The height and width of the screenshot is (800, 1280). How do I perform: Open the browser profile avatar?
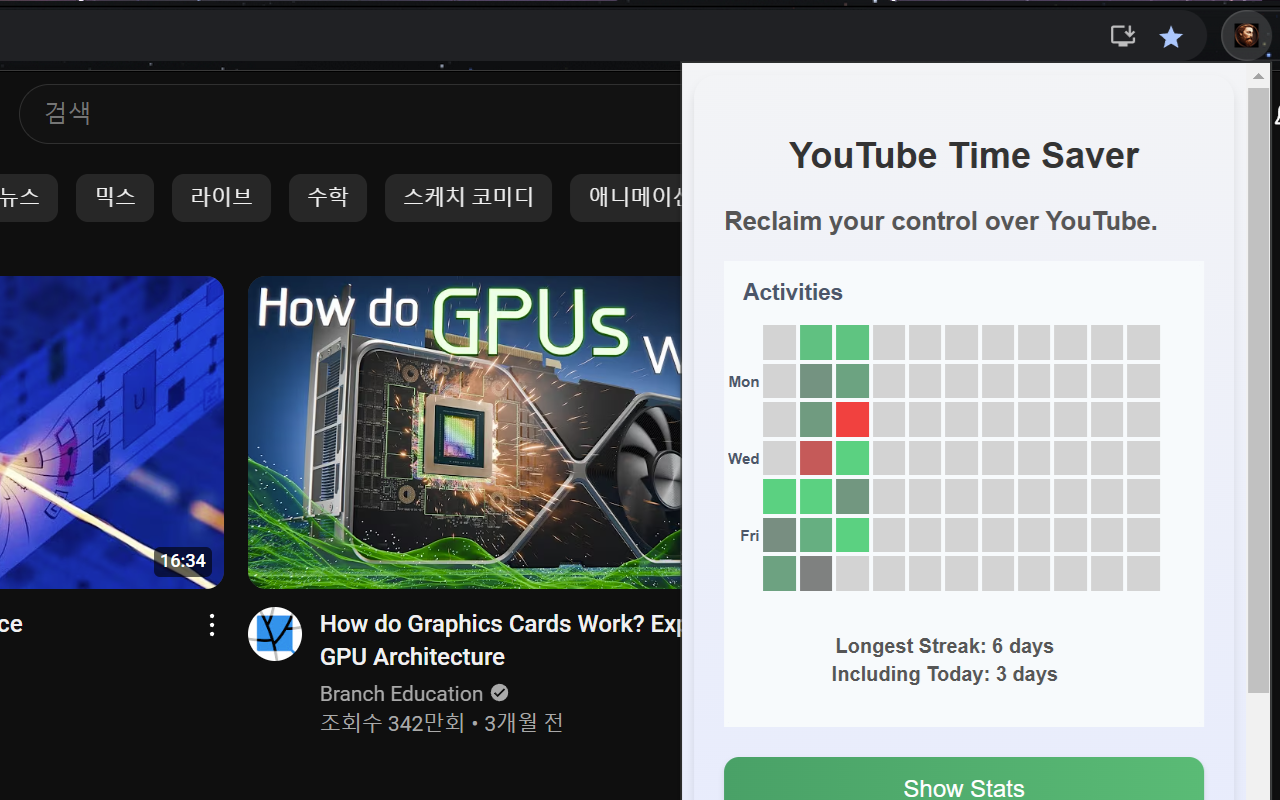1246,37
